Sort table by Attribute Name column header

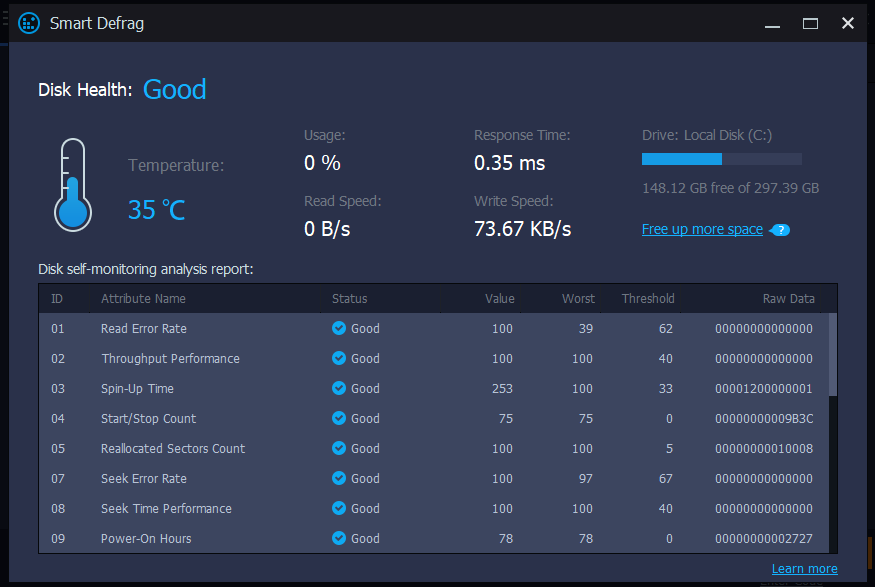coord(143,298)
